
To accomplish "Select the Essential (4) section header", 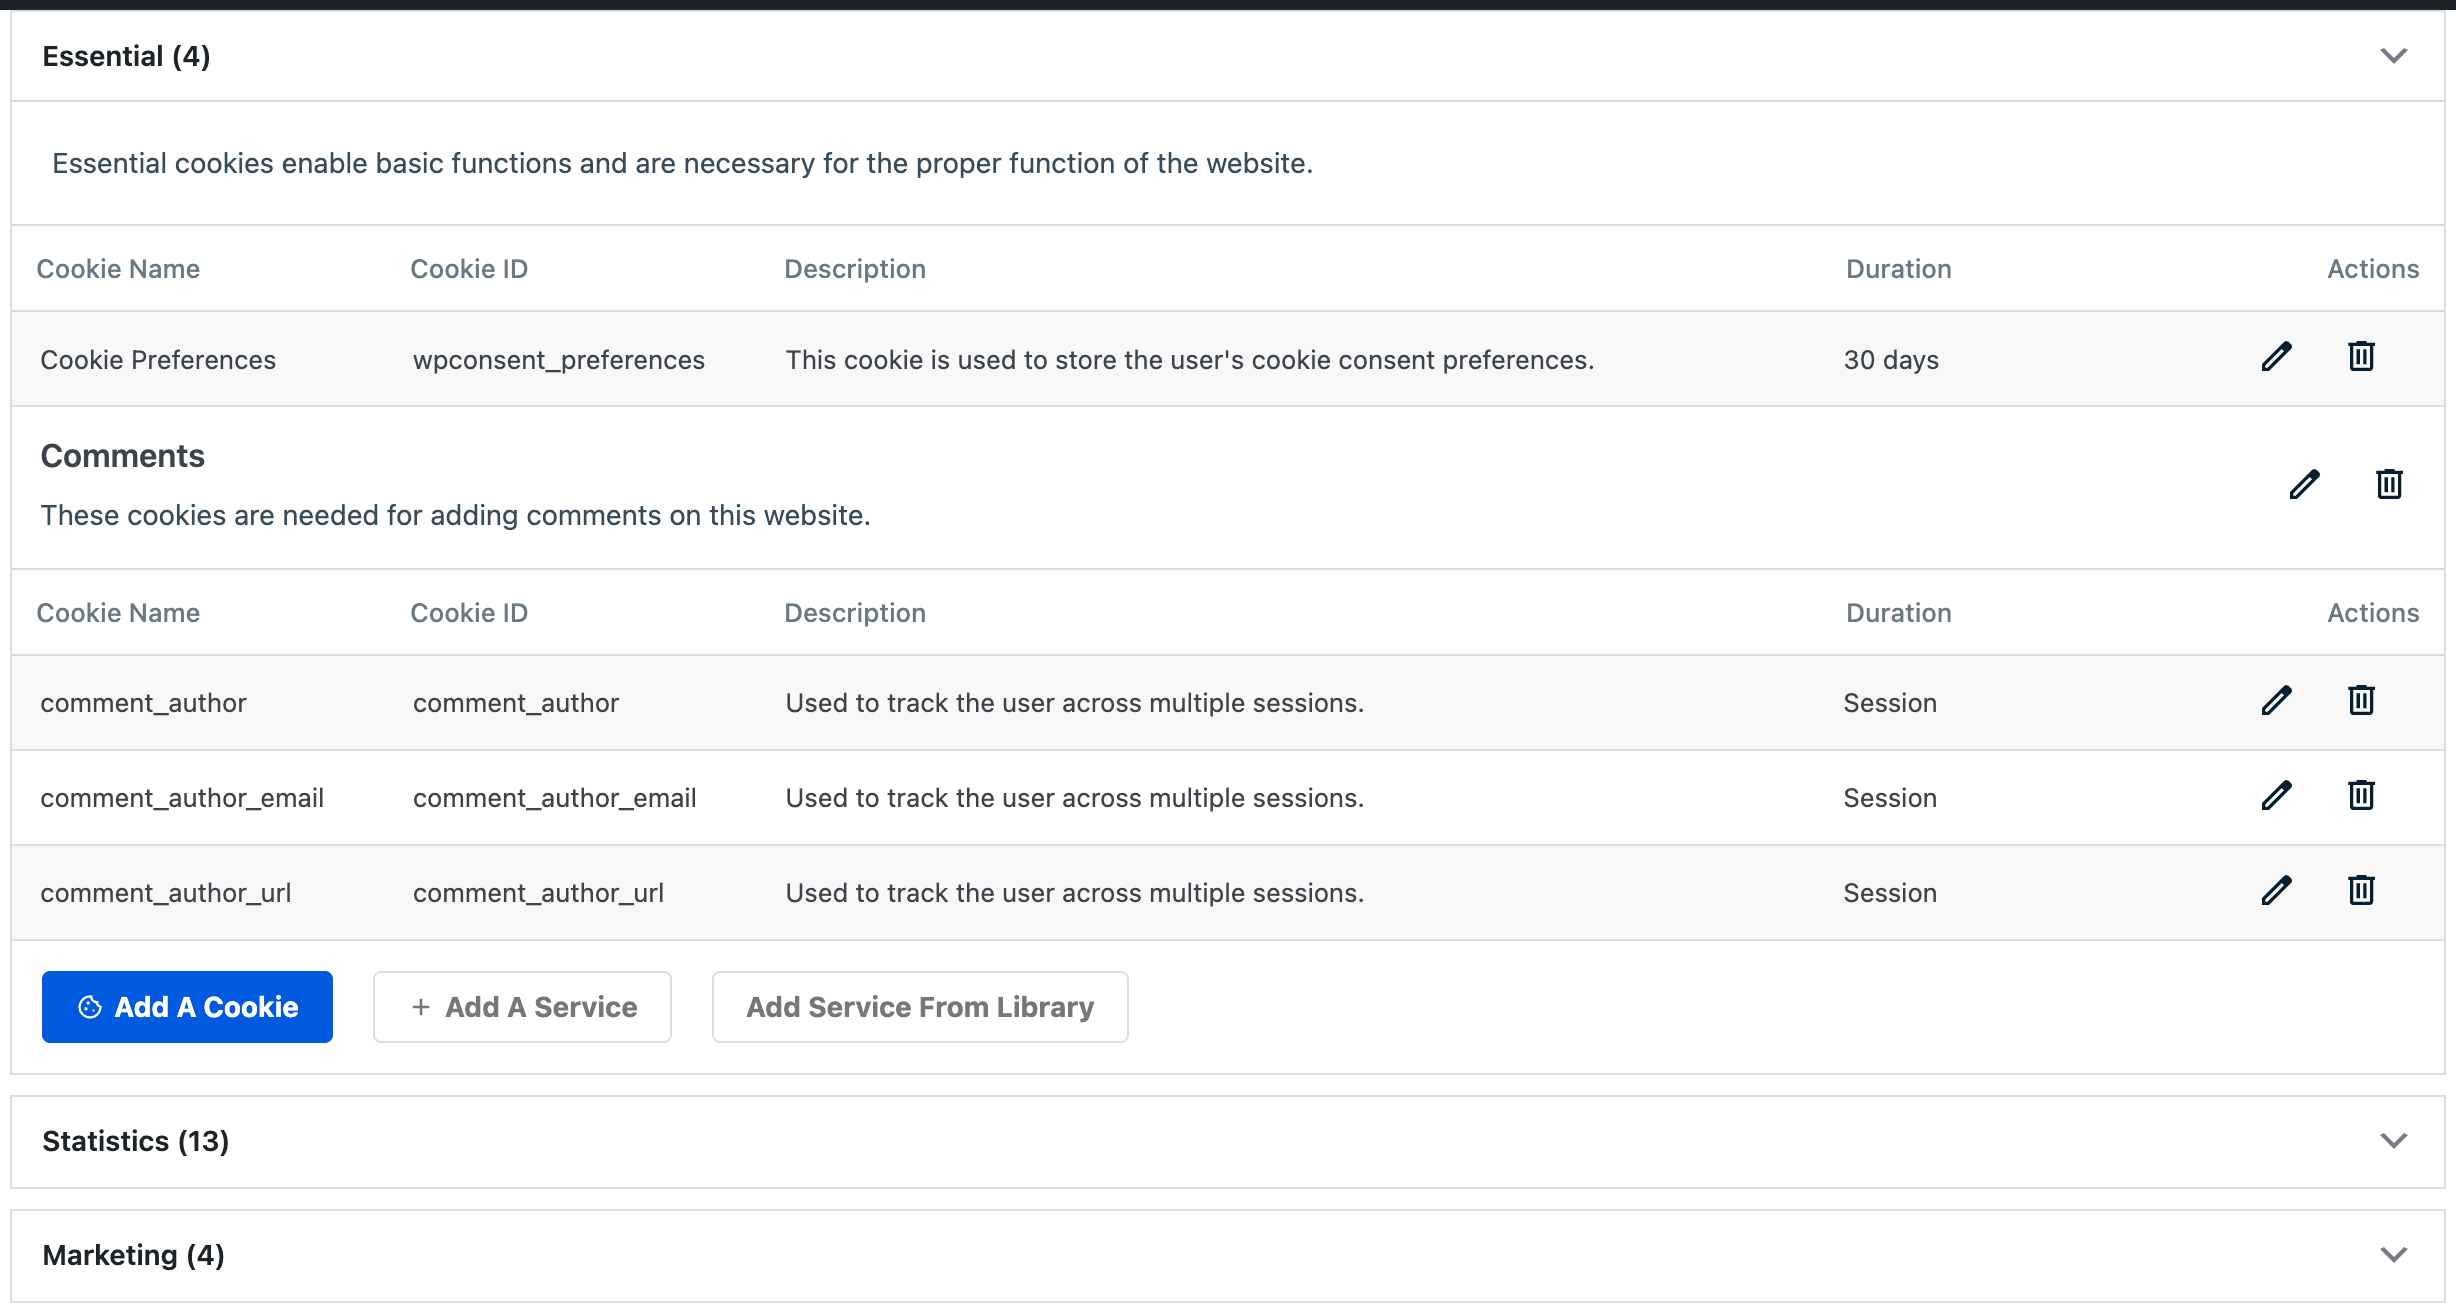I will (126, 56).
